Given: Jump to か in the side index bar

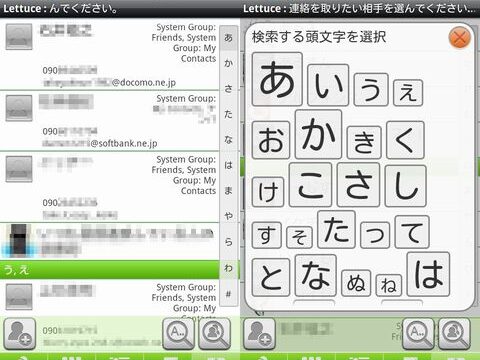Looking at the screenshot, I should pos(228,63).
